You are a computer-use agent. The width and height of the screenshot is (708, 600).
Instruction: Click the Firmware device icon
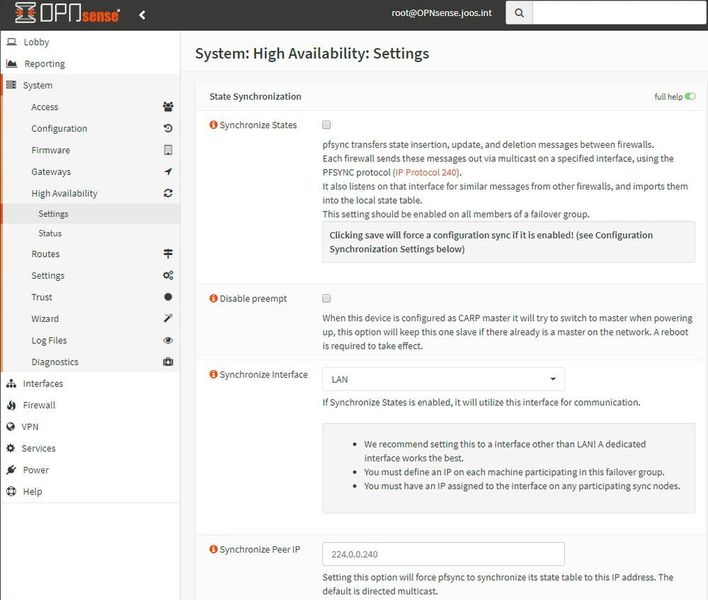click(x=168, y=150)
